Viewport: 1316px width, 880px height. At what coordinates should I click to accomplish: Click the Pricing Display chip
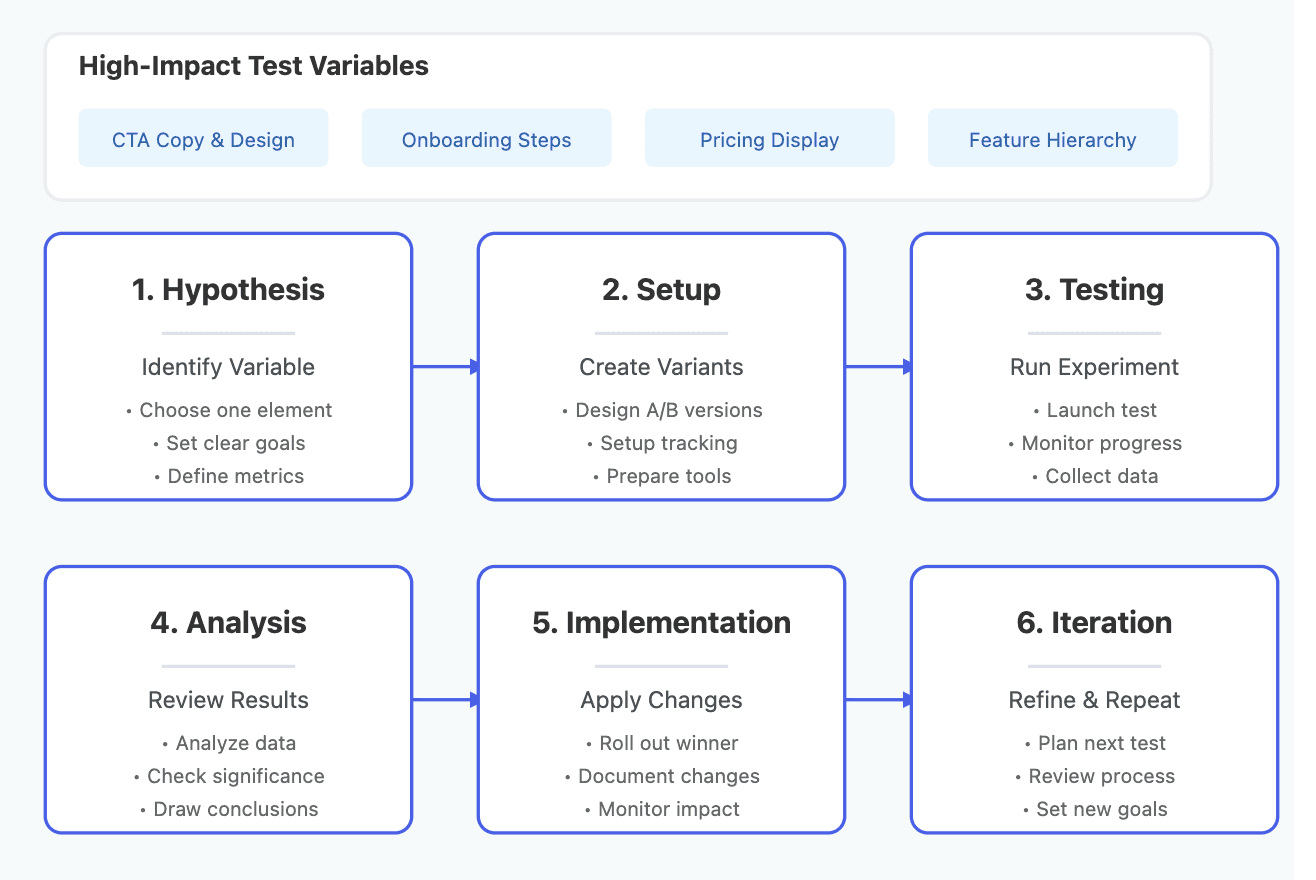coord(769,138)
